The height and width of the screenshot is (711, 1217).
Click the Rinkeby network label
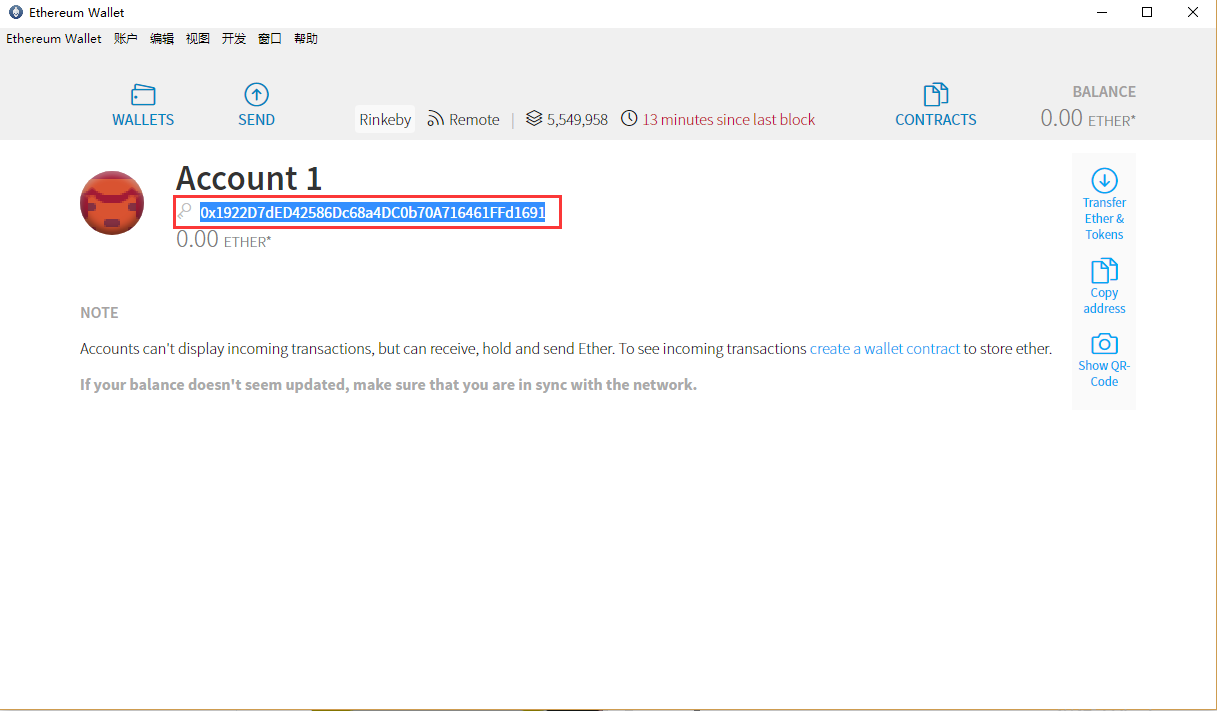(385, 119)
